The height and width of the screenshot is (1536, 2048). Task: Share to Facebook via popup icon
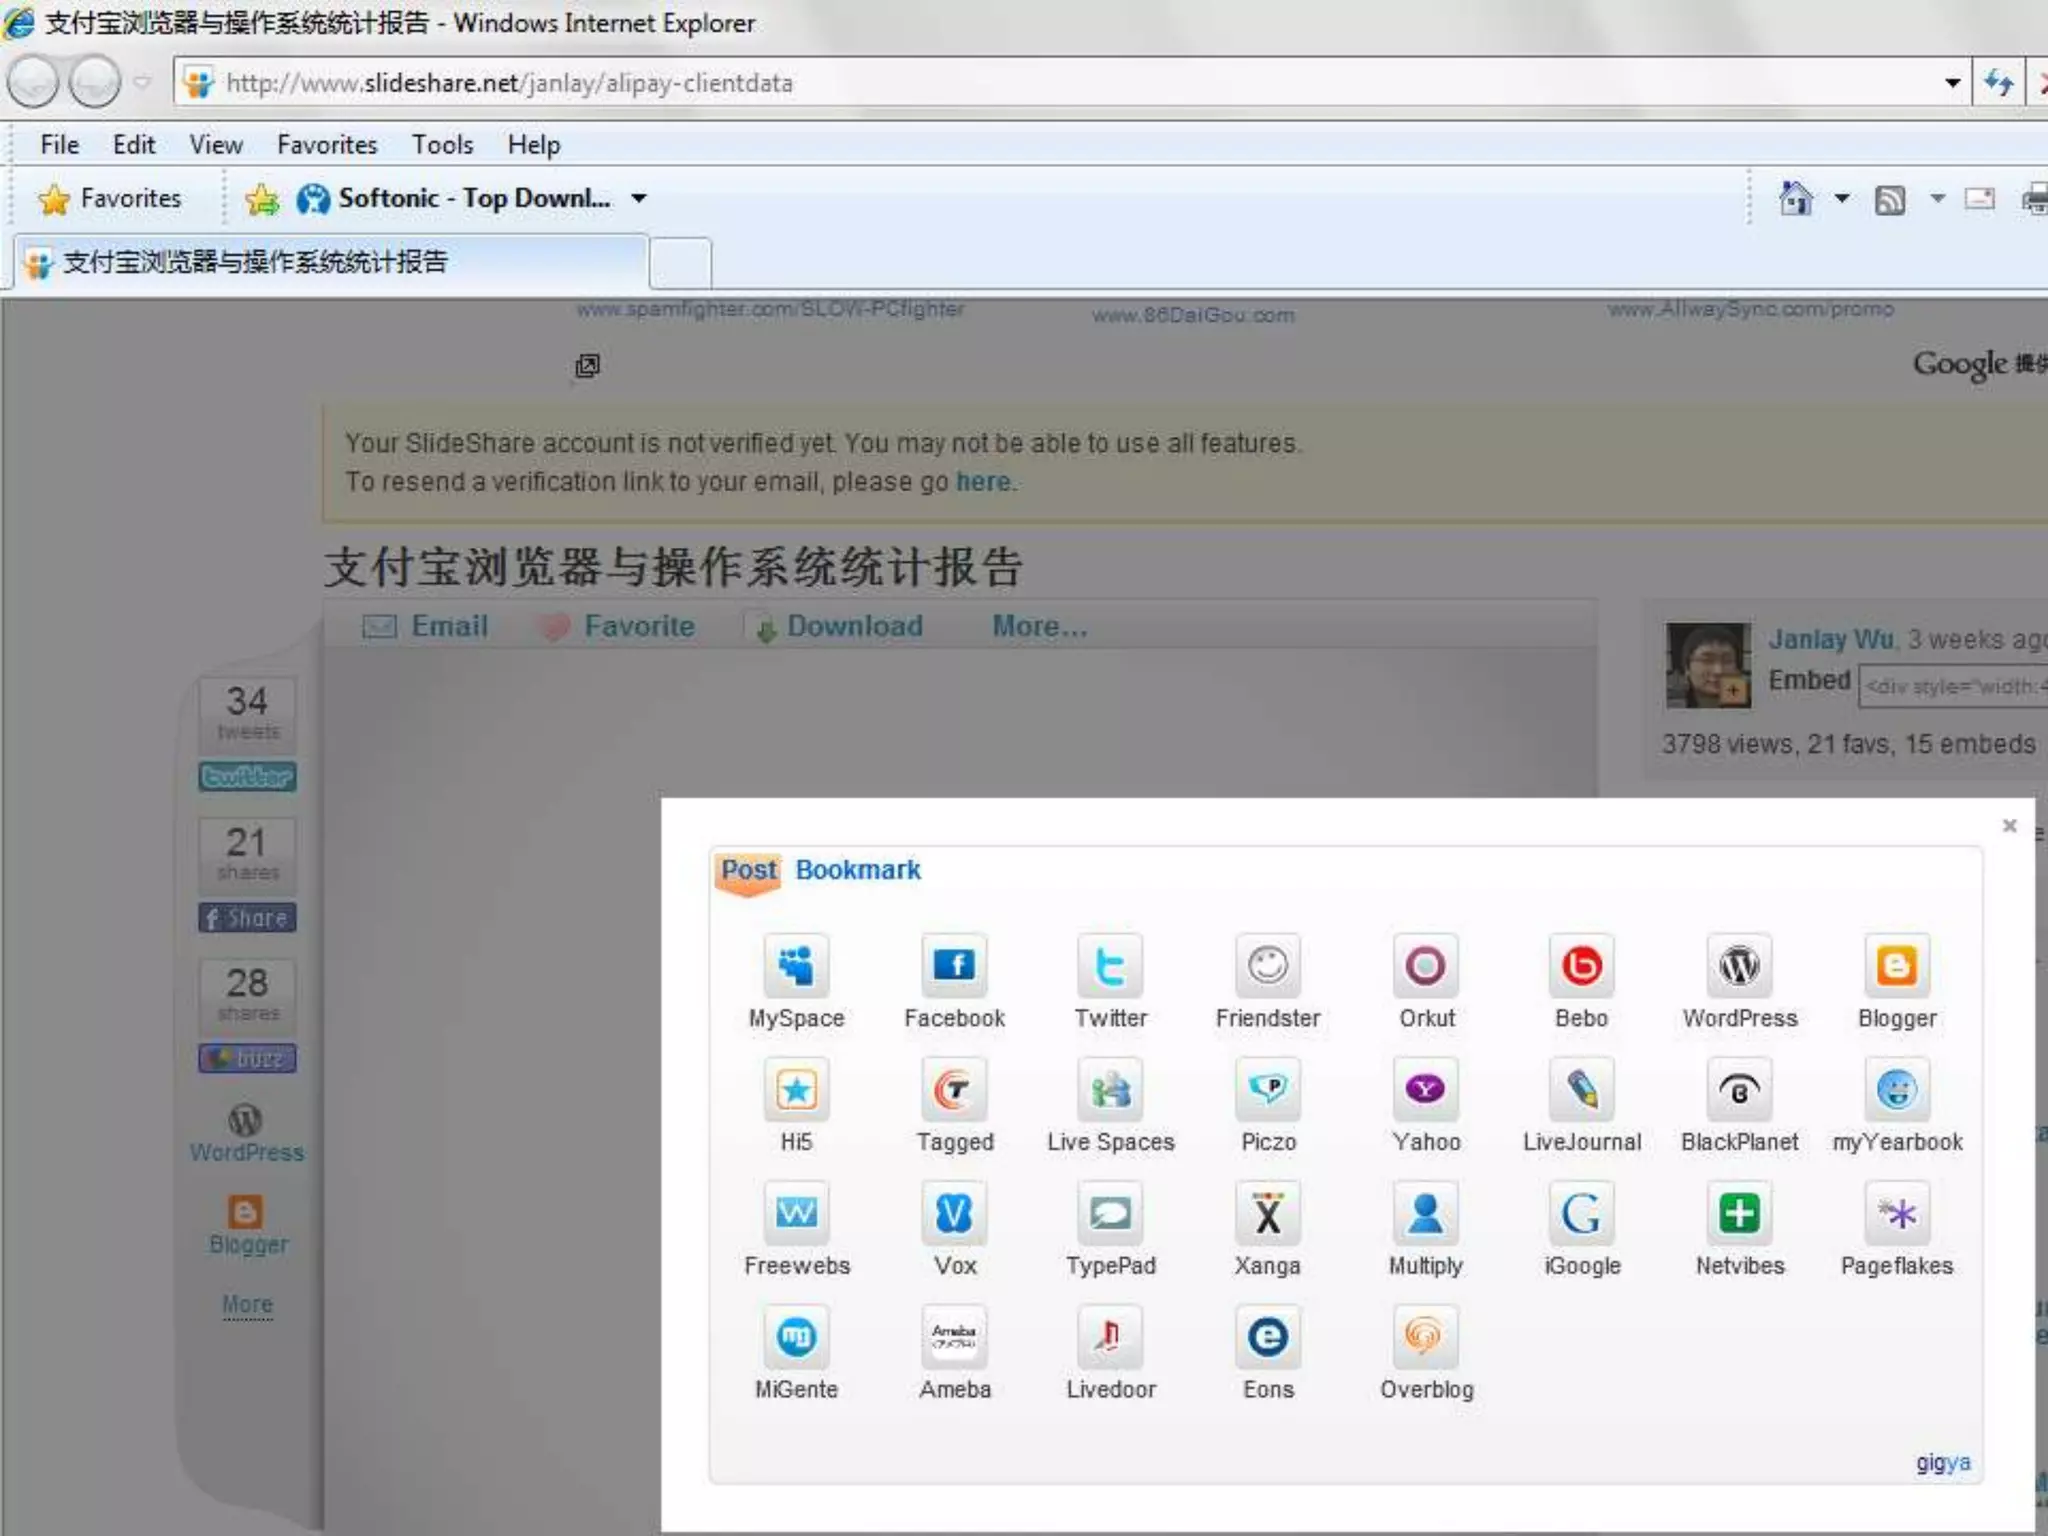click(954, 966)
